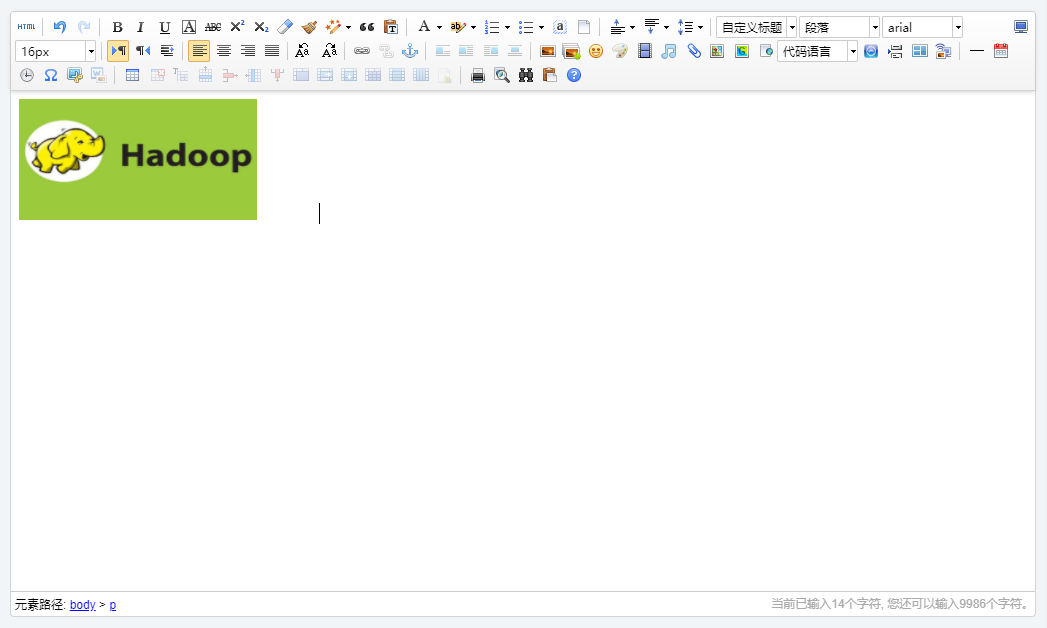Open the 段落 paragraph format dropdown
Image resolution: width=1047 pixels, height=628 pixels.
coord(839,27)
